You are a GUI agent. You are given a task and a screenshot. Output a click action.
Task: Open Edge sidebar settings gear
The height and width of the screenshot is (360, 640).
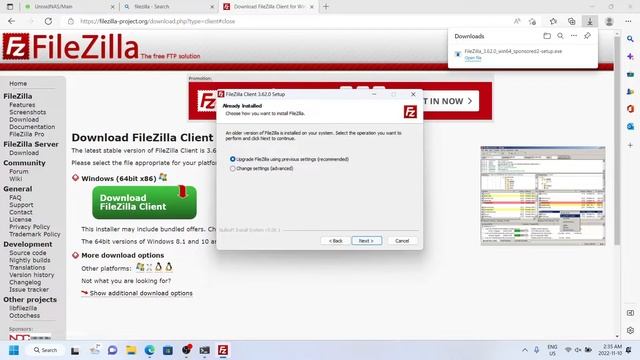click(630, 331)
